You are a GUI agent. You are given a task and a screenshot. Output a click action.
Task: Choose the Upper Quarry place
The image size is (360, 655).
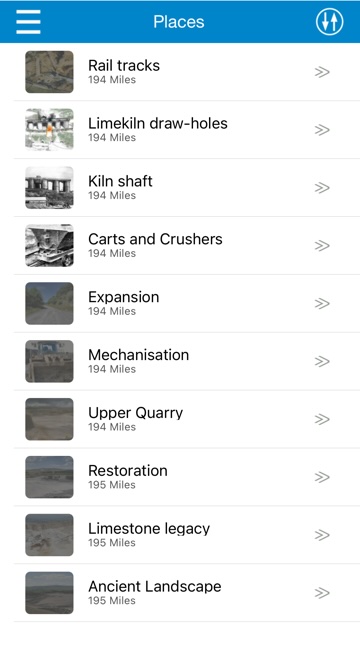coord(187,419)
